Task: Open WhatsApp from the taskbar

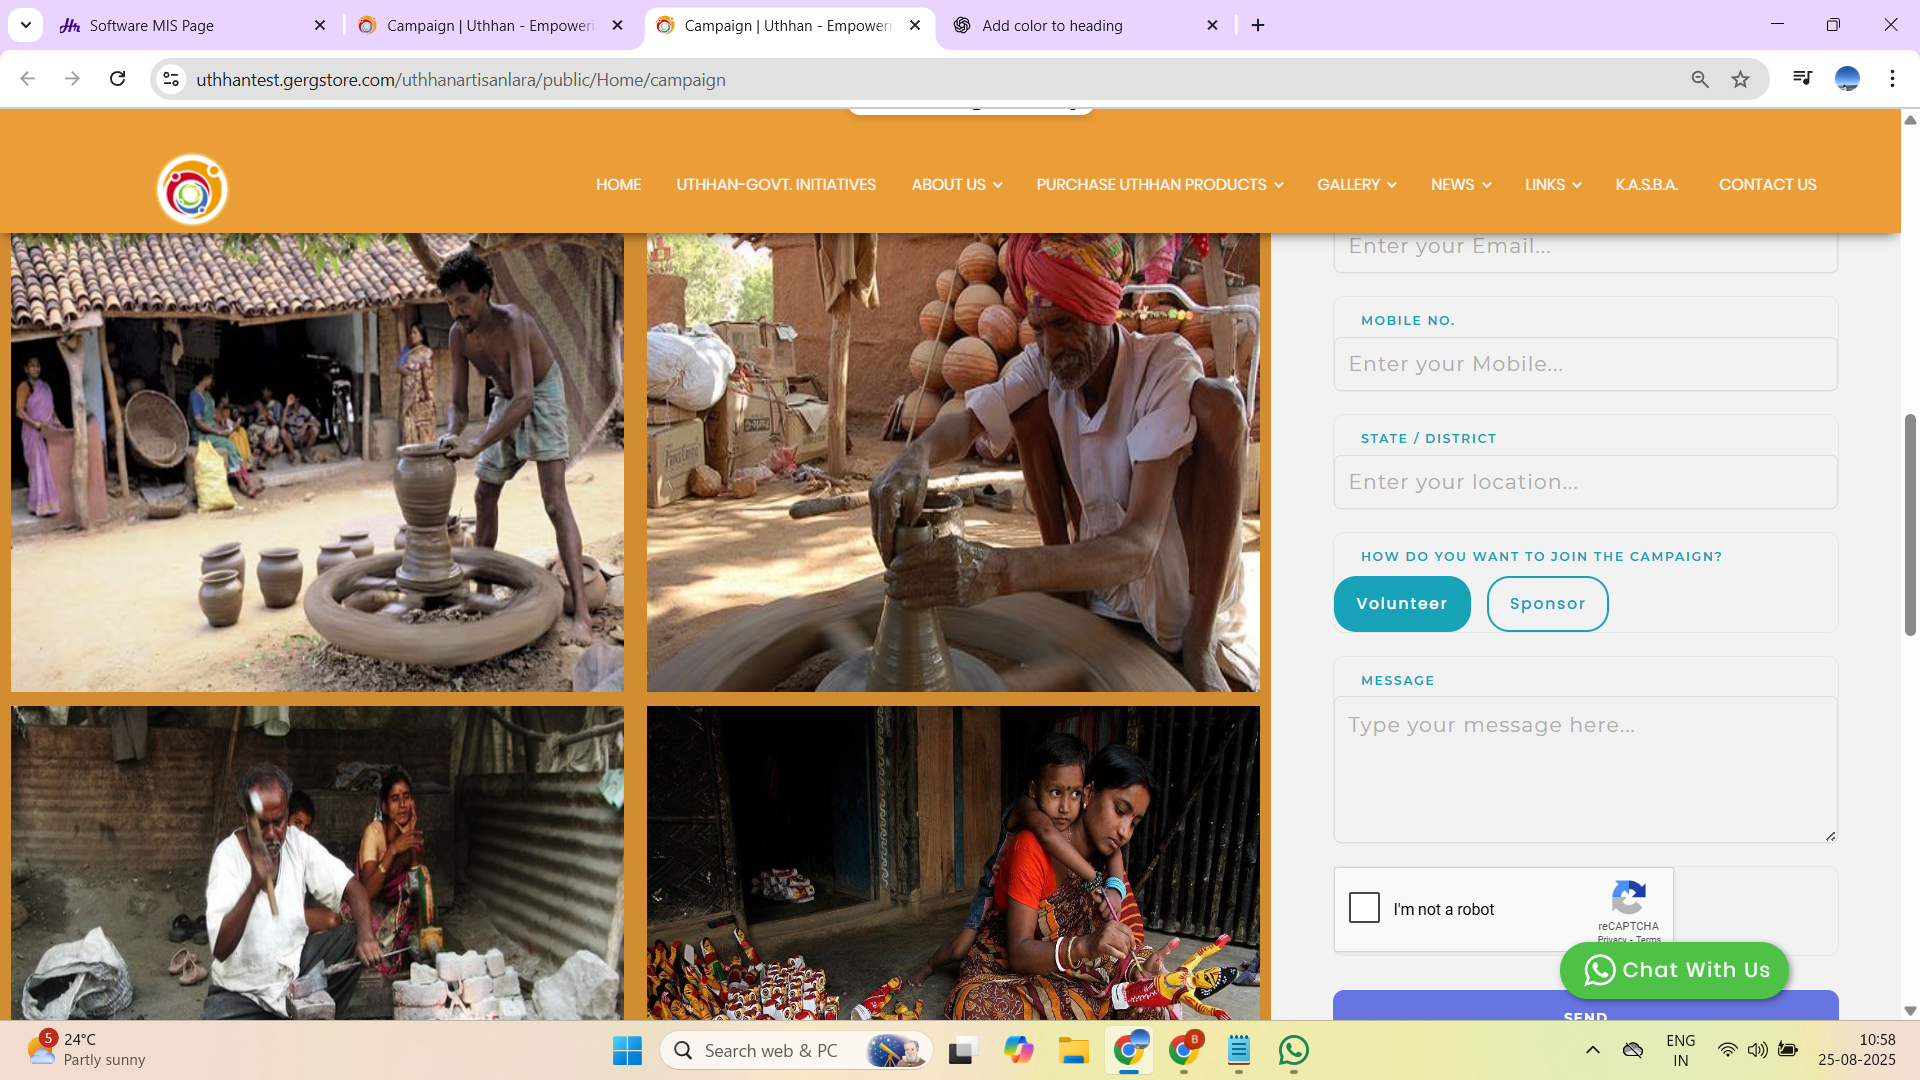Action: (x=1293, y=1050)
